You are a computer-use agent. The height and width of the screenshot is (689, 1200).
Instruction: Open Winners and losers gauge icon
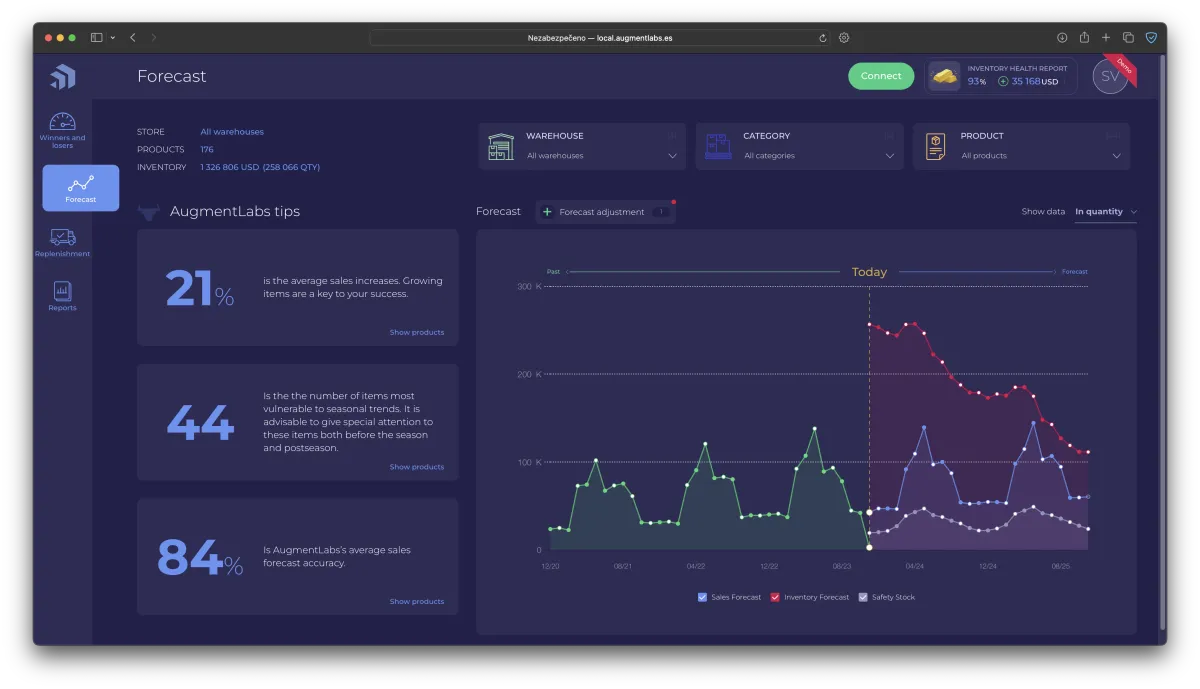(63, 122)
